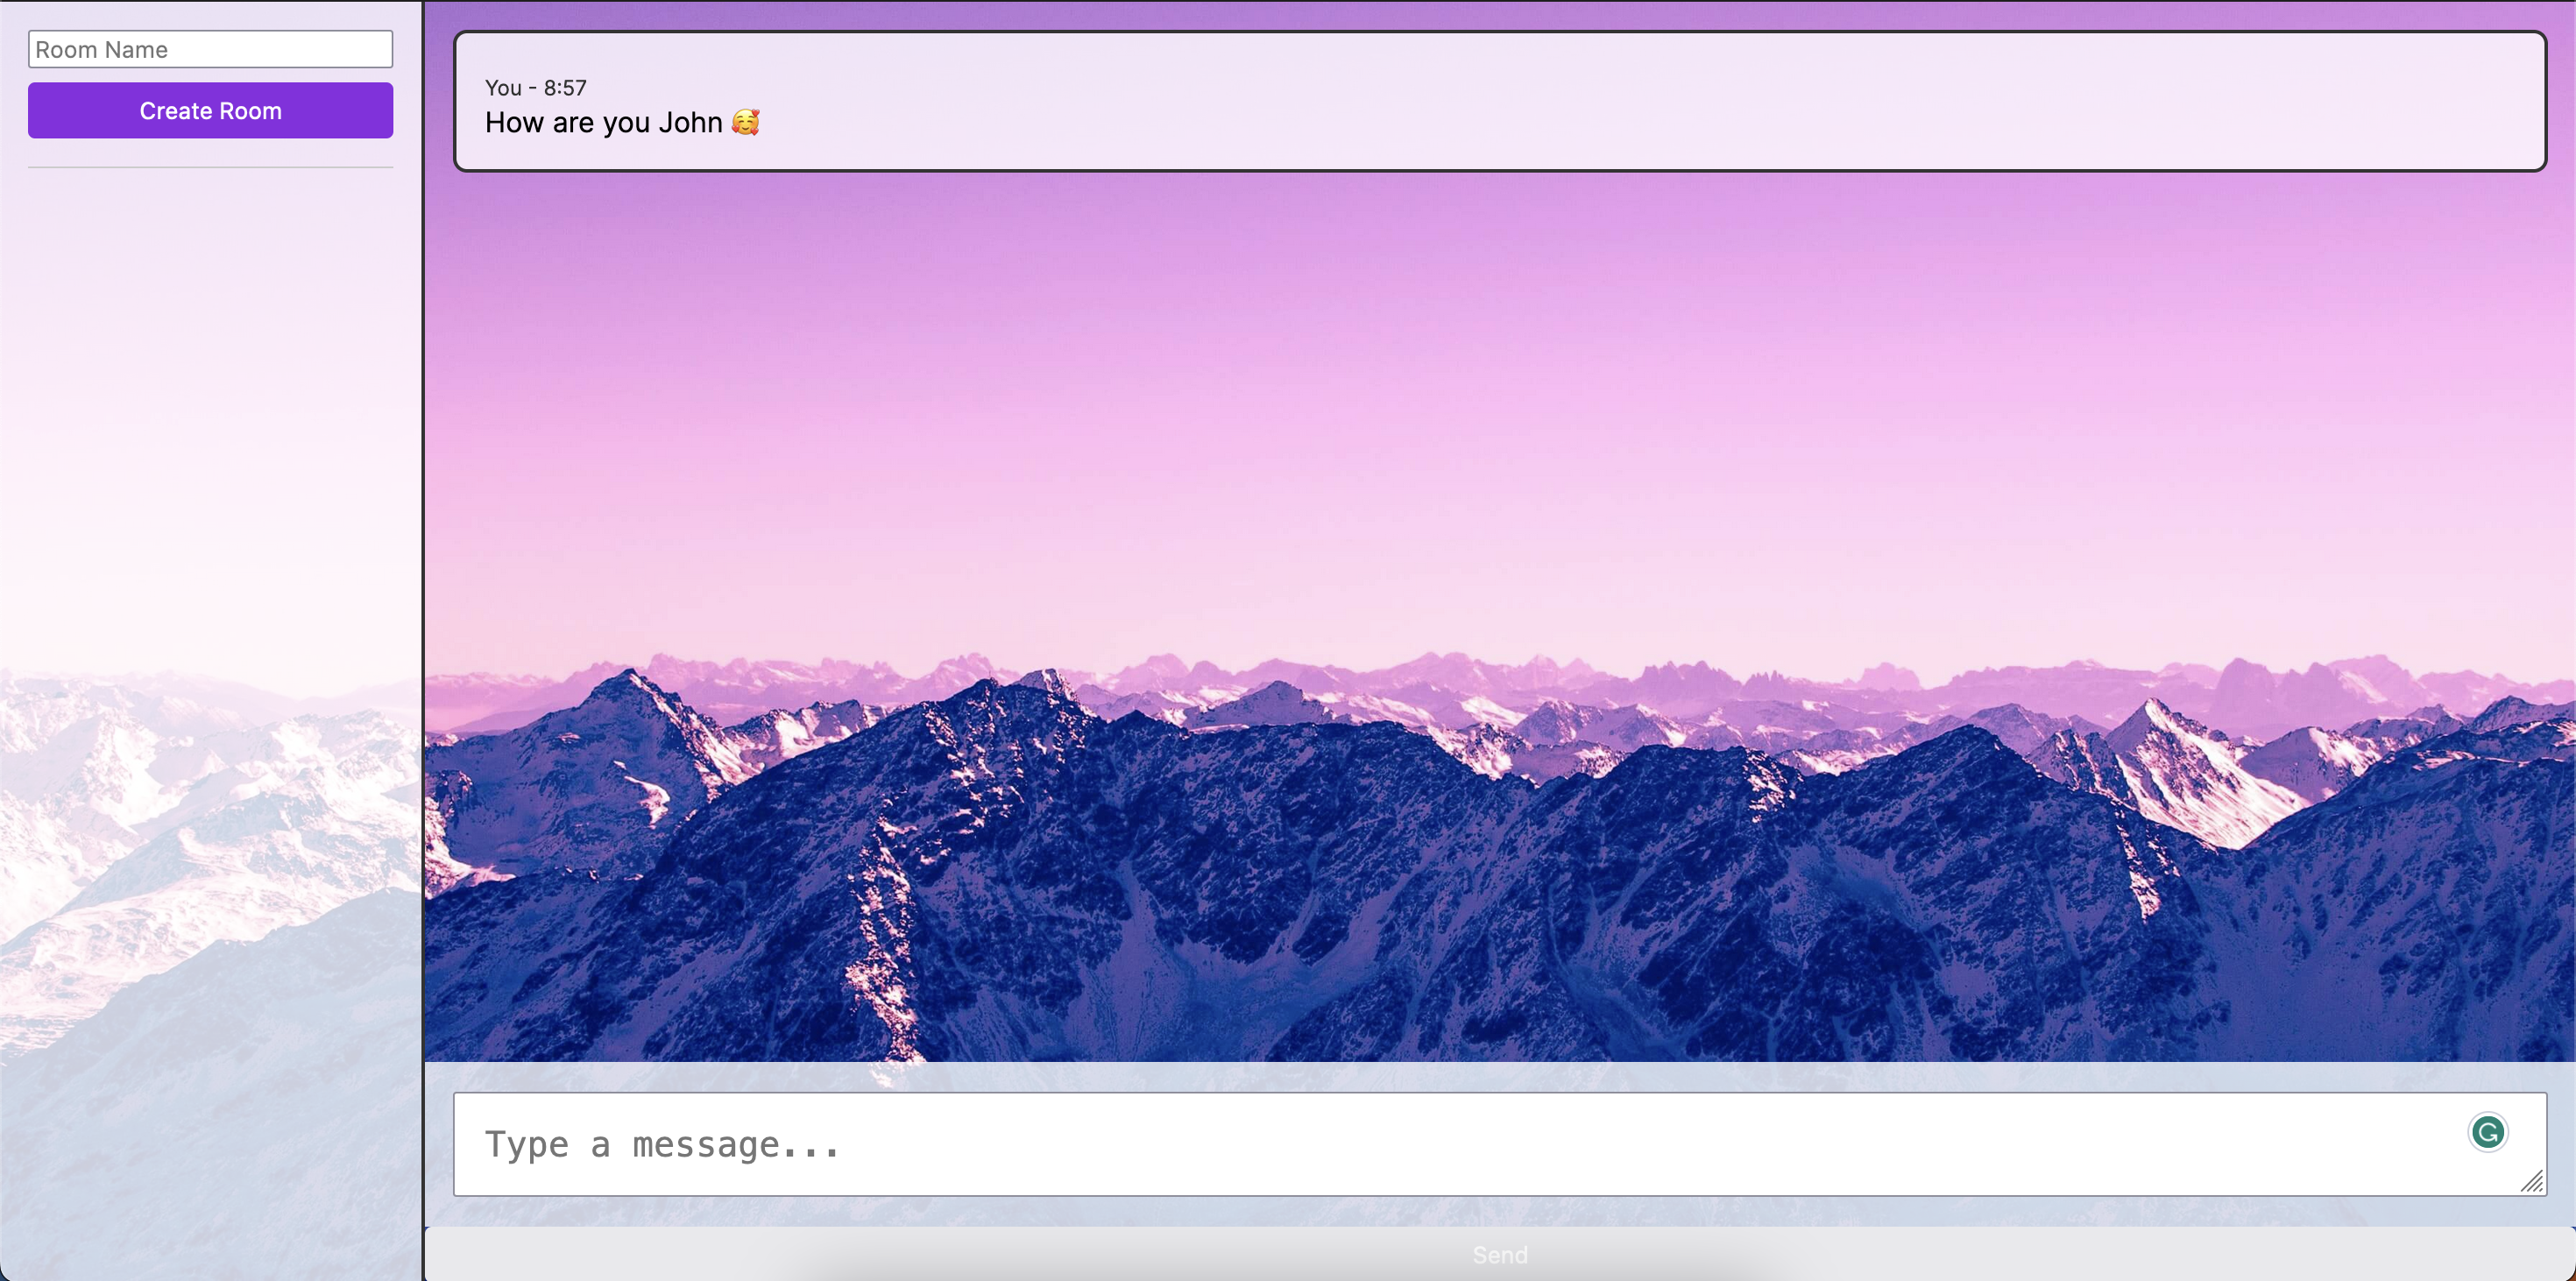2576x1281 pixels.
Task: Click the 'How are you' message text
Action: (567, 123)
